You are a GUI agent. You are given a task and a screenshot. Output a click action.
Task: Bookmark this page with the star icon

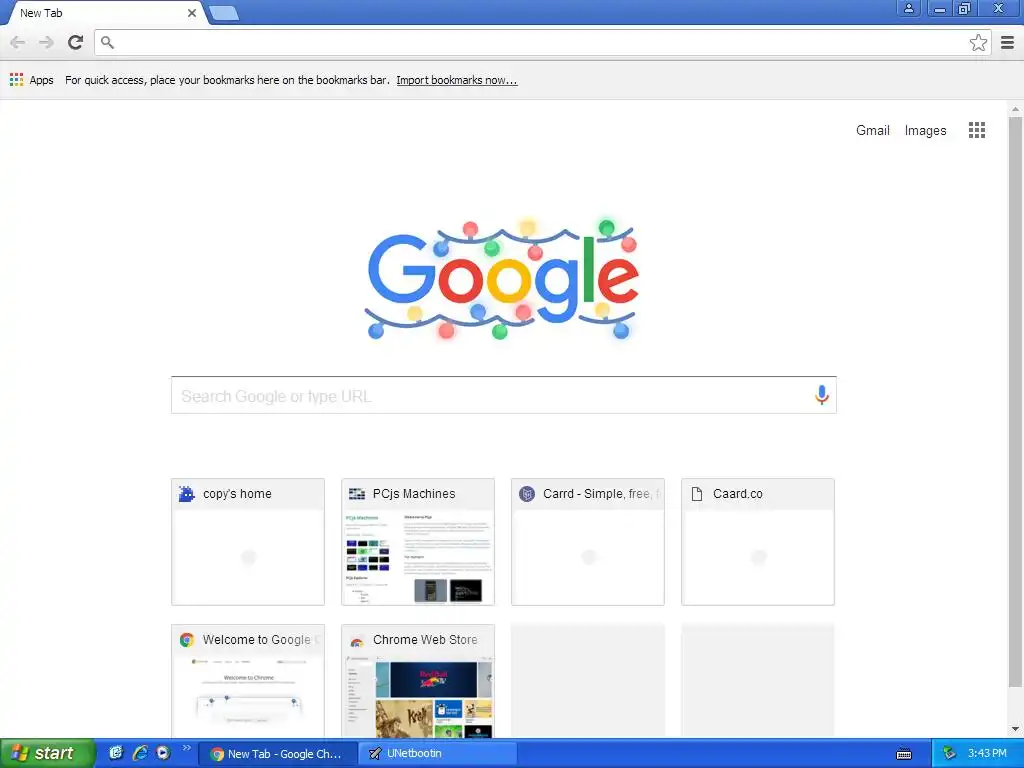[978, 42]
